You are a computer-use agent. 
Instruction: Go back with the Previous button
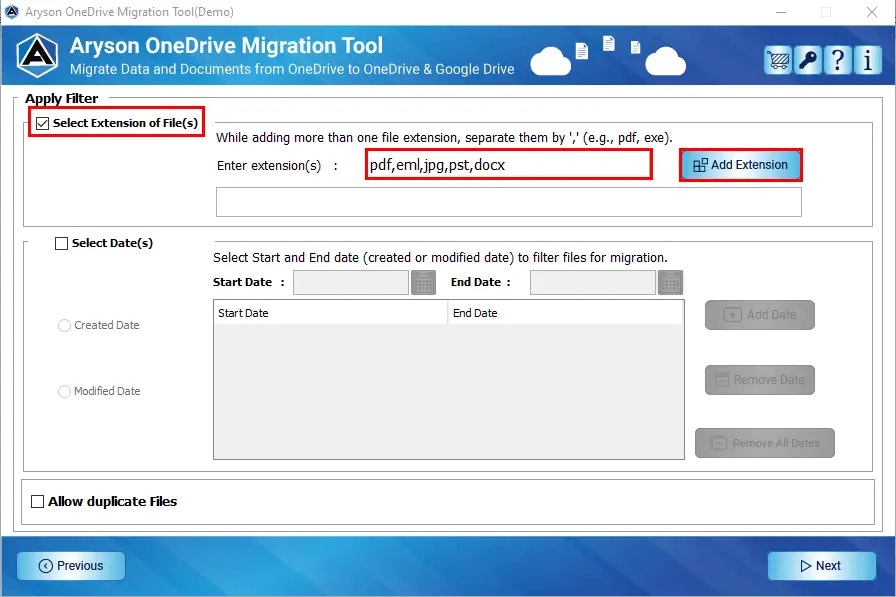(x=71, y=566)
